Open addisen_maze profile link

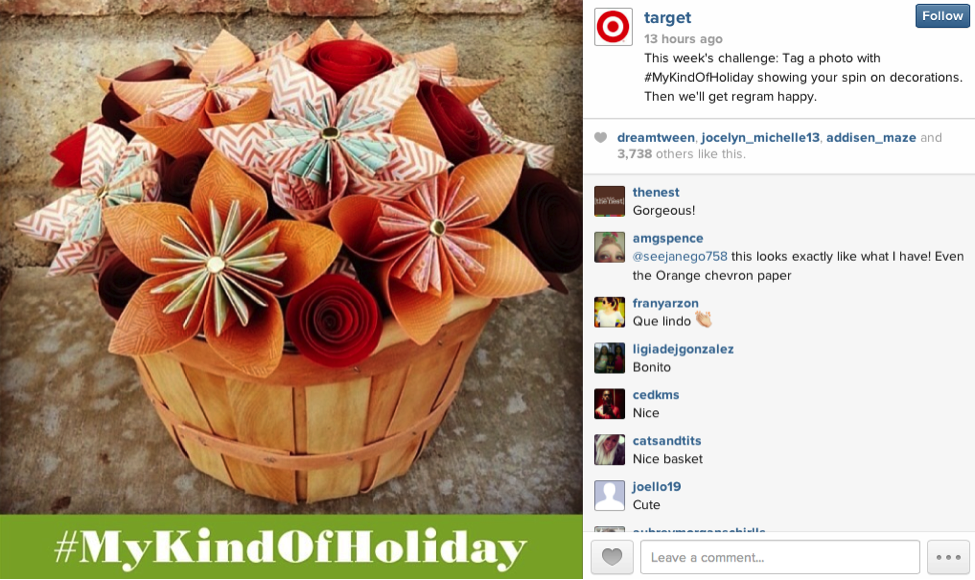(x=871, y=137)
